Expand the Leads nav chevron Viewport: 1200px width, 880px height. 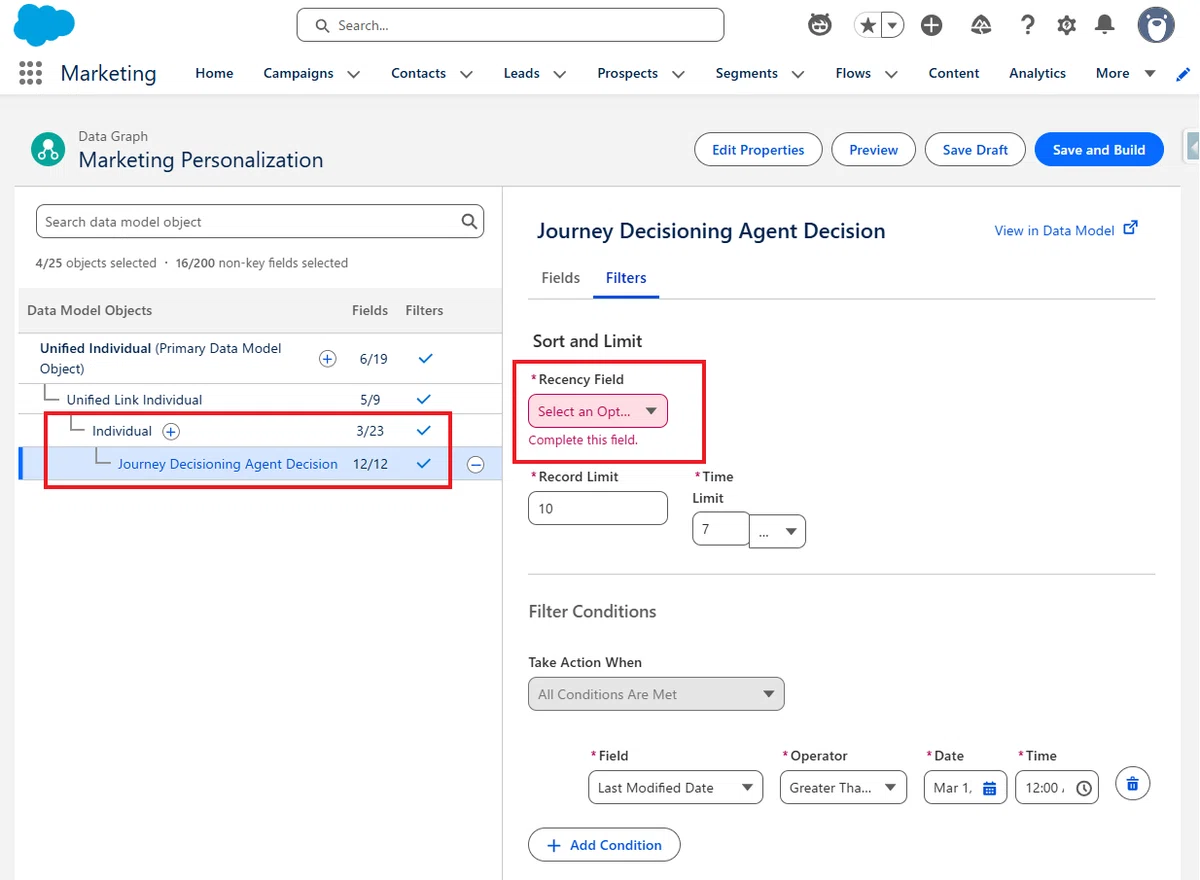[x=559, y=74]
